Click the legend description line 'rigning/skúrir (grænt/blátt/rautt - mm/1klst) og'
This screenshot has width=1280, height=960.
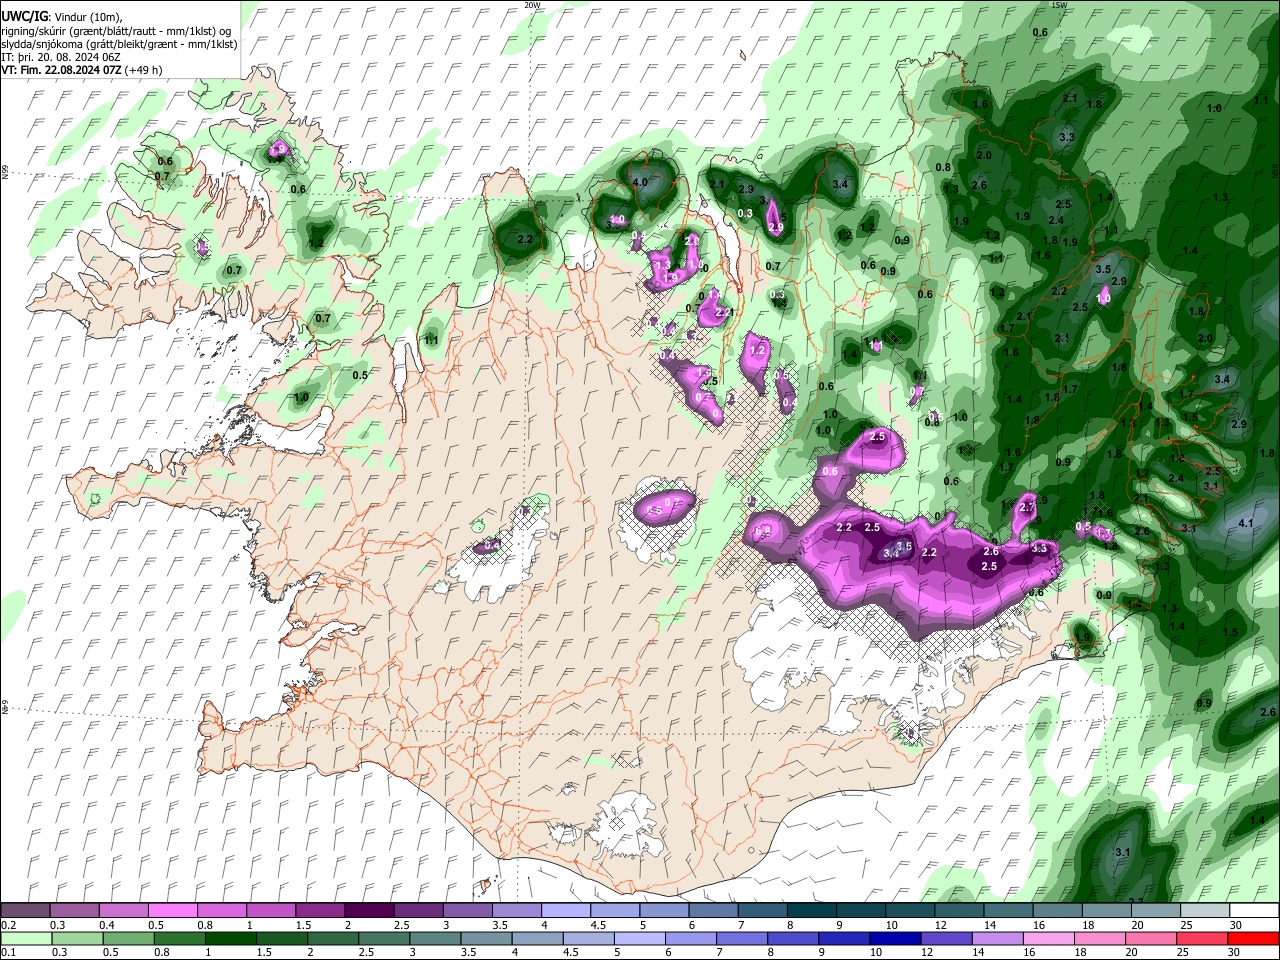(x=117, y=31)
